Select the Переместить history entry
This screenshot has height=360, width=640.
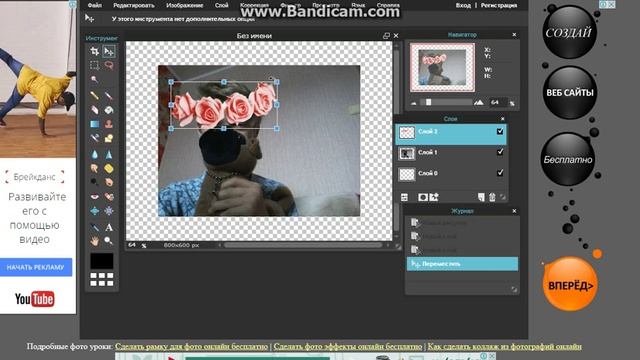(x=462, y=264)
